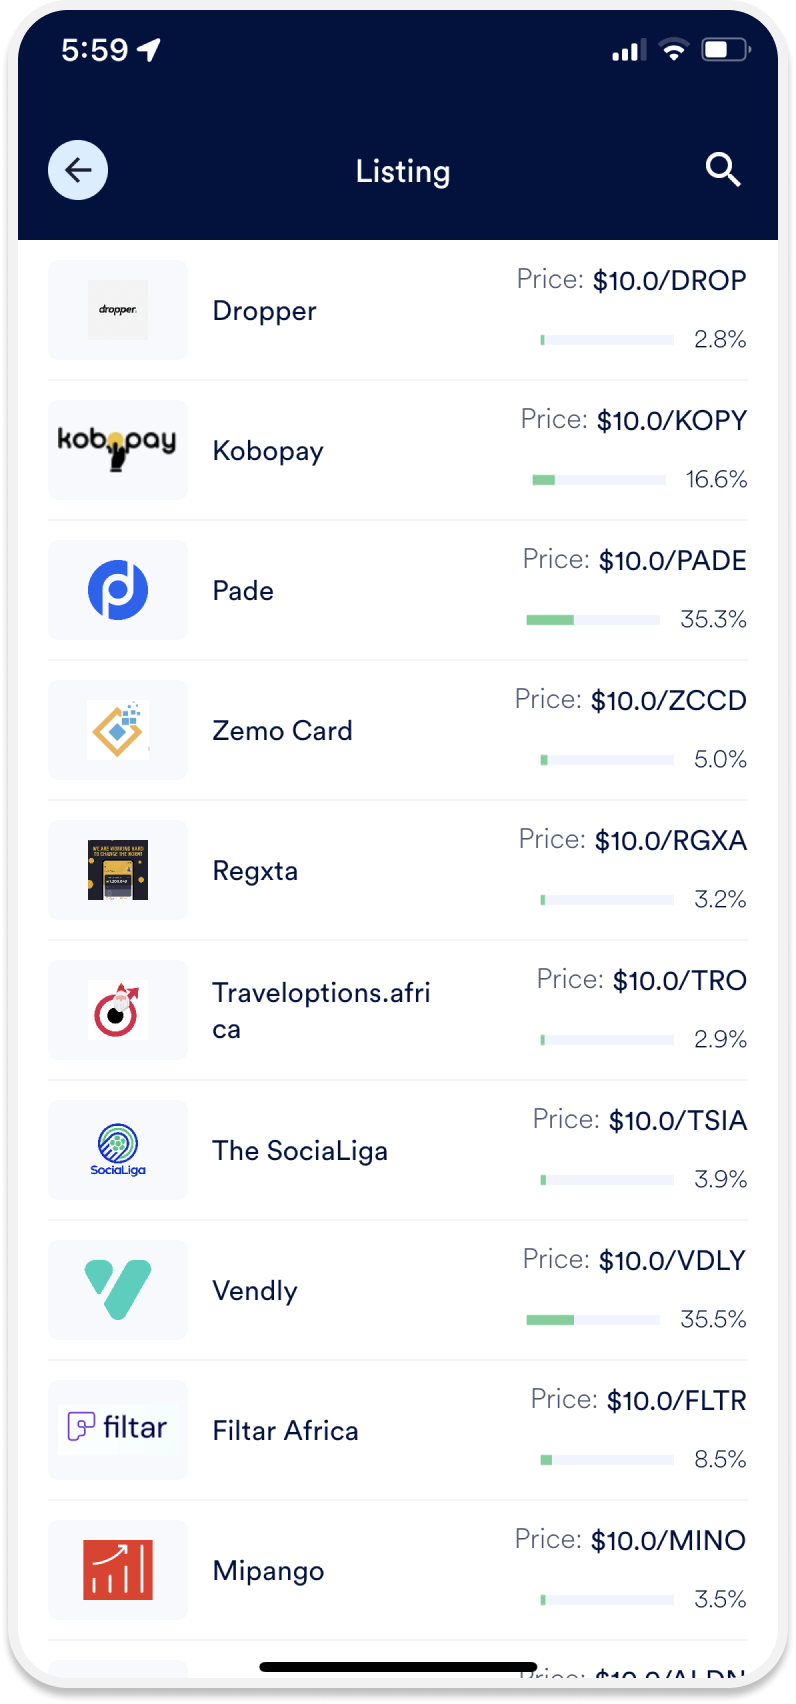
Task: Tap the Kobopay logo thumbnail
Action: coord(118,450)
